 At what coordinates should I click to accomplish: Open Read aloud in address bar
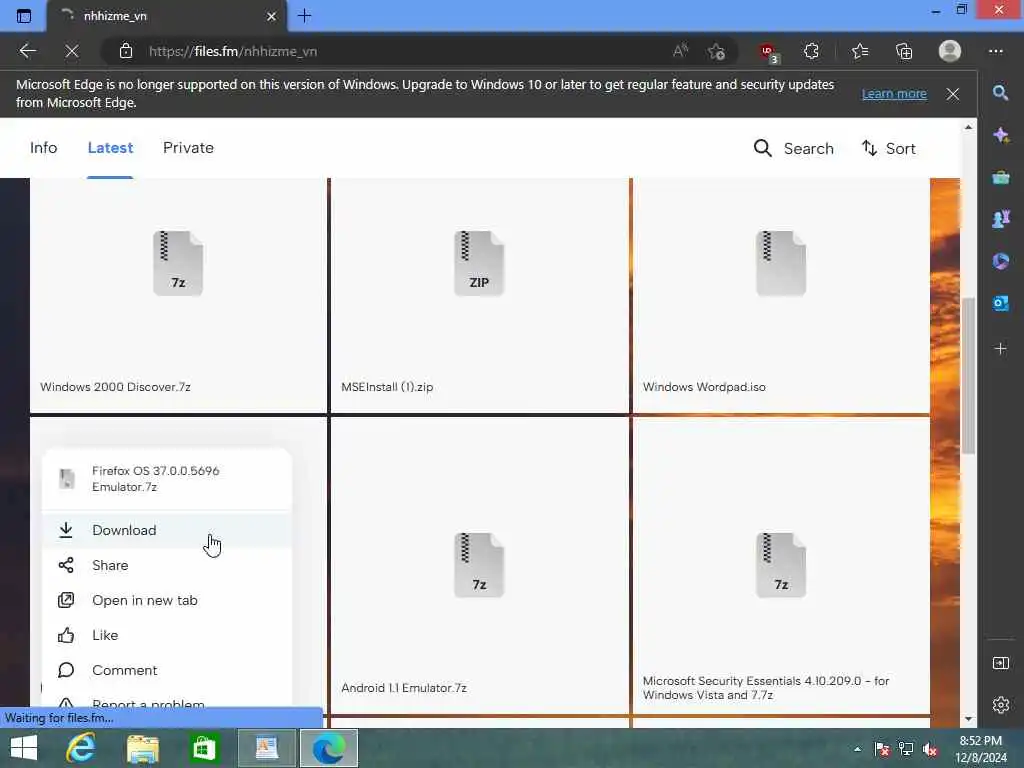coord(680,51)
